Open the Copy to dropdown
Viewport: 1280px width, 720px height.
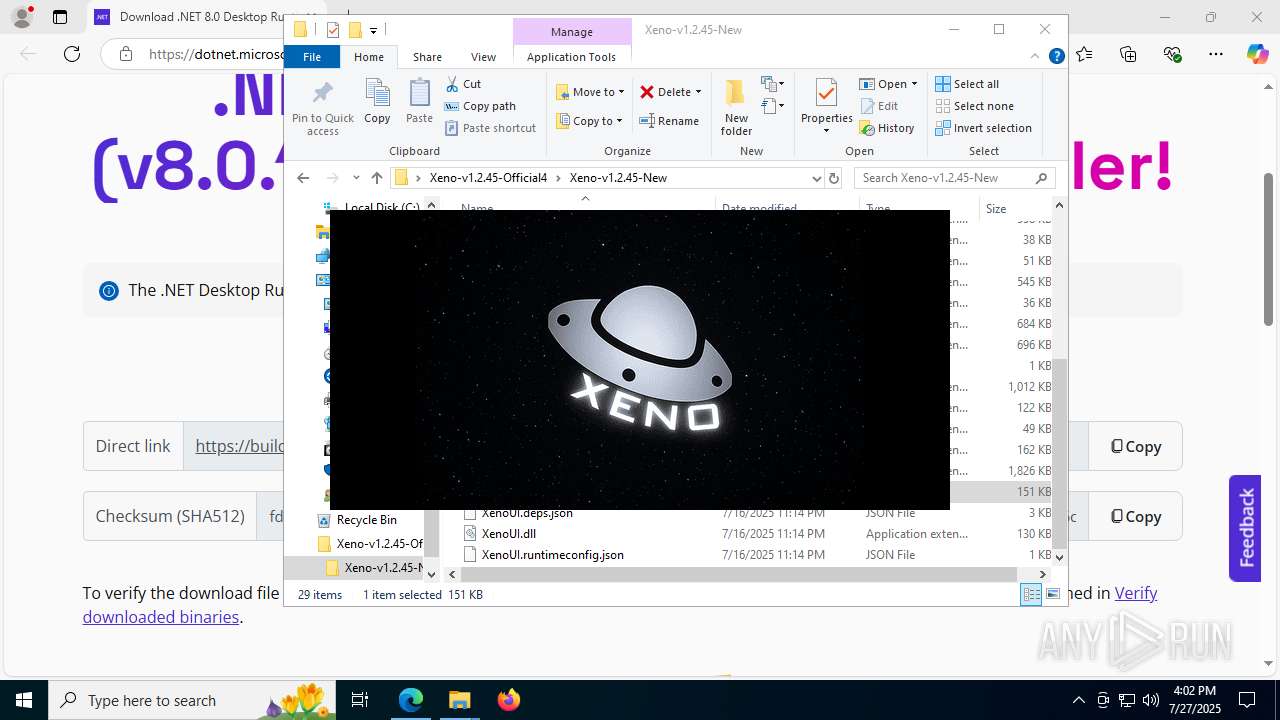click(589, 121)
